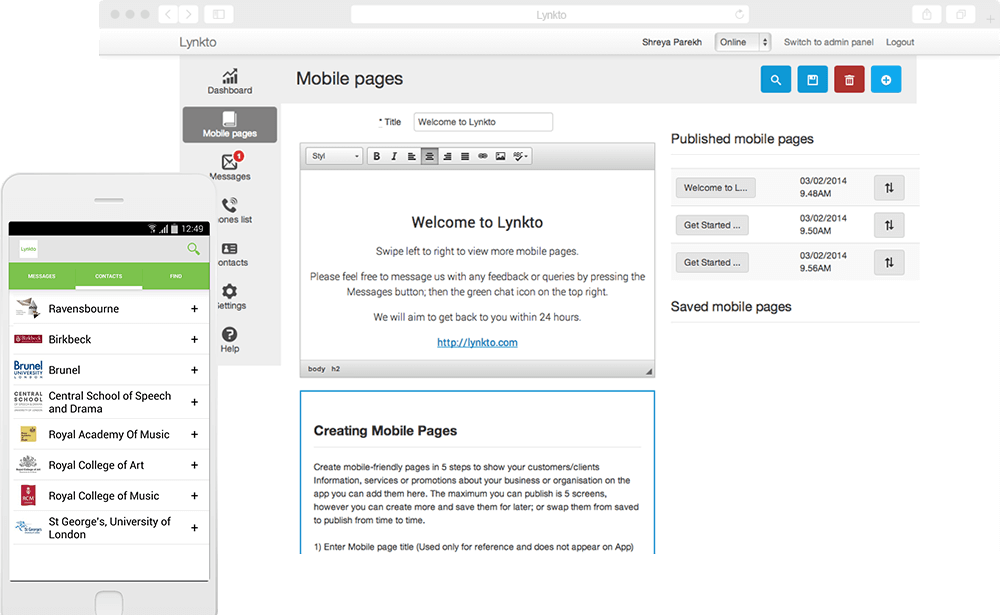Go forward in the browser toolbar
Screen dimensions: 1000x615
[x=188, y=14]
